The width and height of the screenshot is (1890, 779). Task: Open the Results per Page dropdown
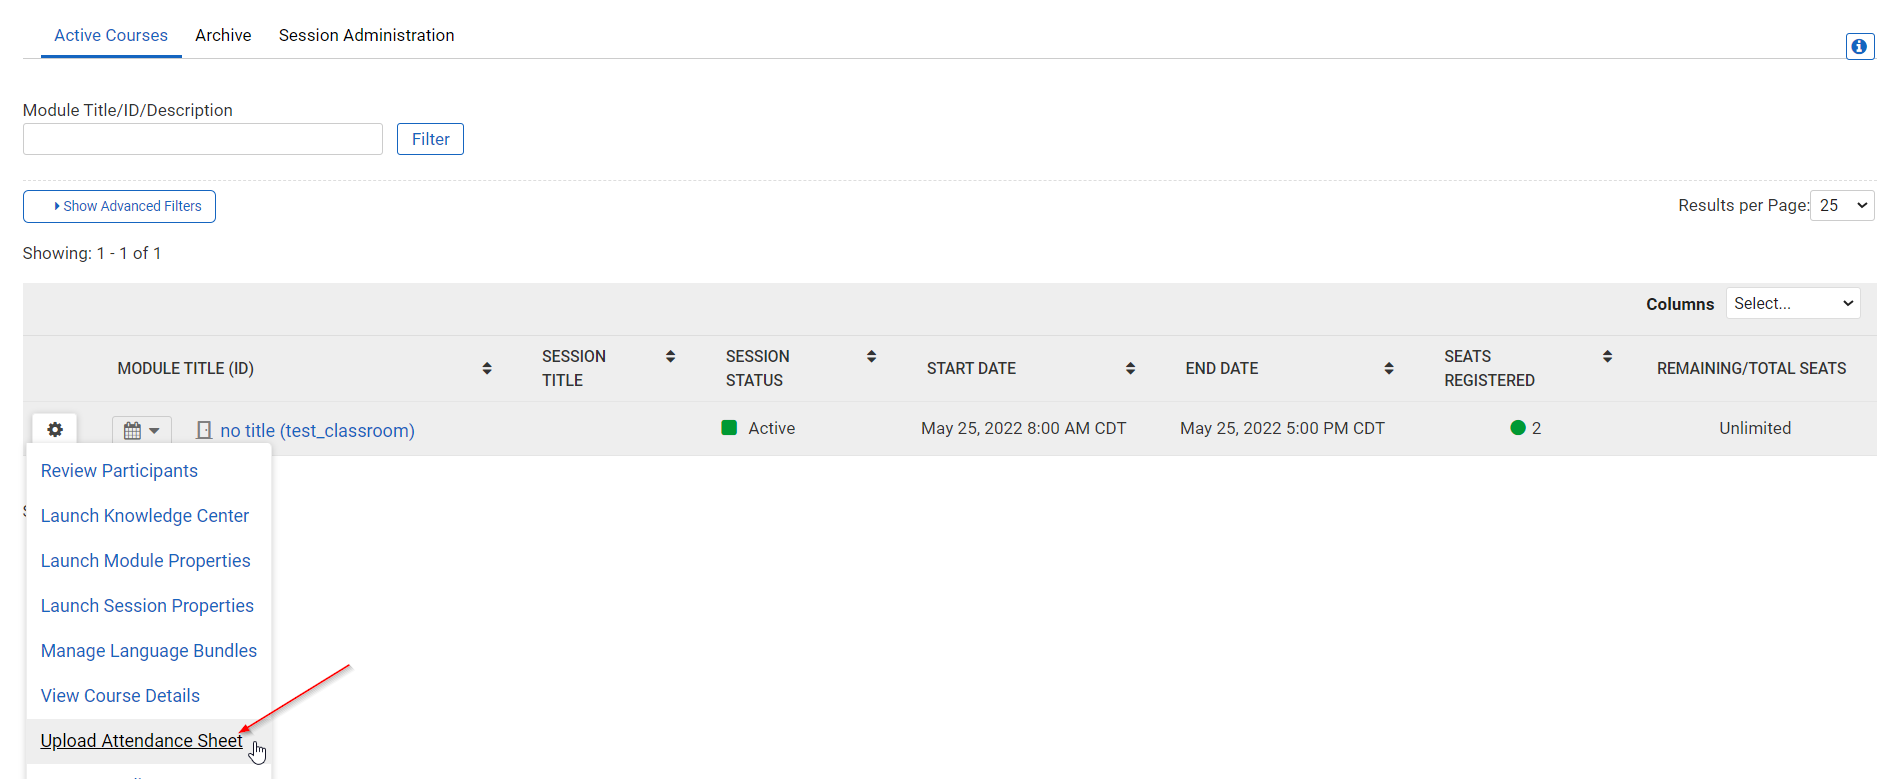pyautogui.click(x=1841, y=205)
